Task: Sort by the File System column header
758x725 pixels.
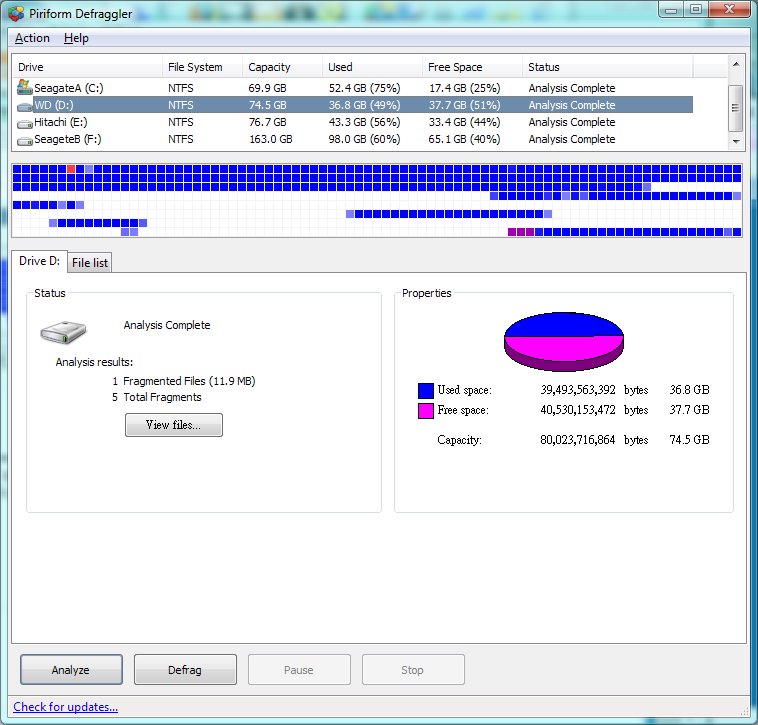Action: point(202,67)
